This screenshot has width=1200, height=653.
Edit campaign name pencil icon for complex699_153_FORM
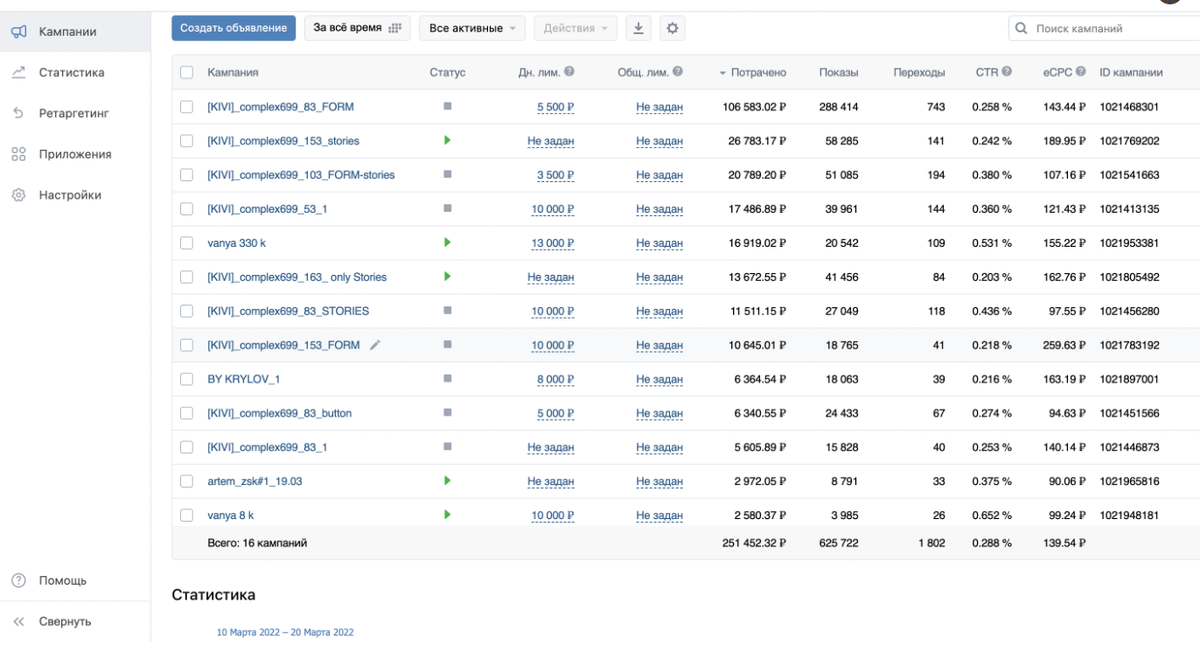(375, 345)
